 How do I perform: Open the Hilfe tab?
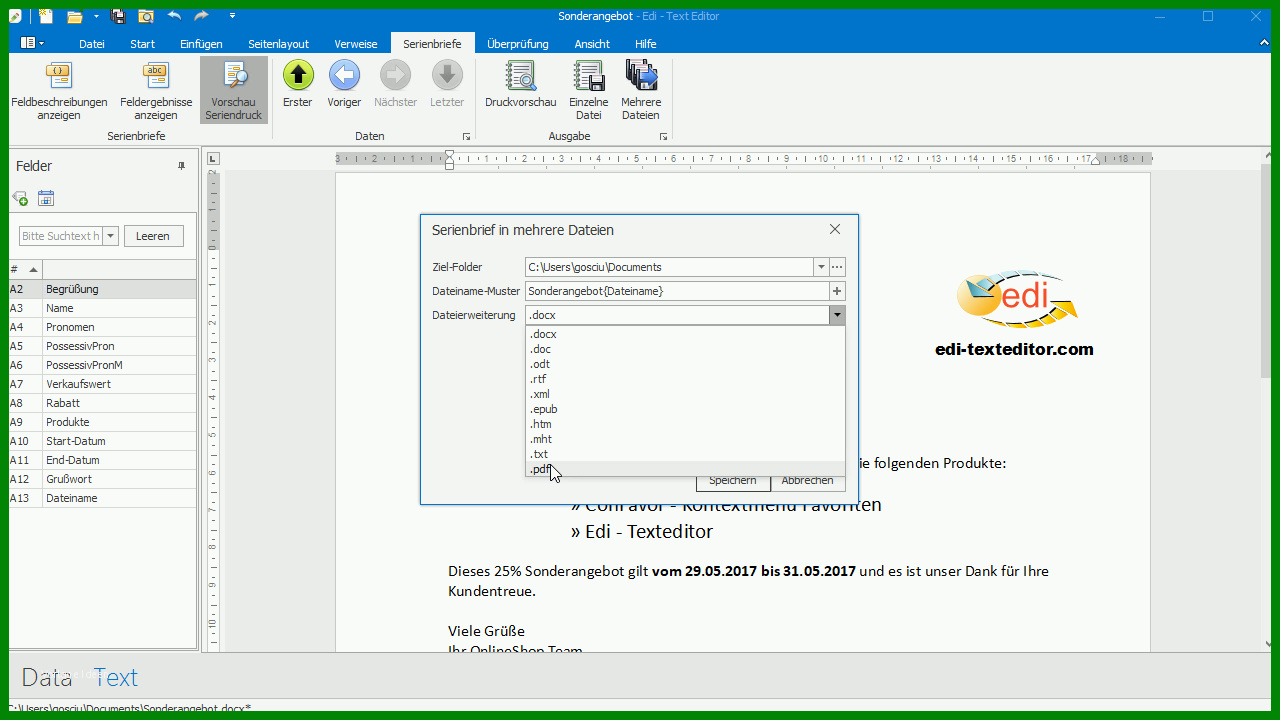(646, 44)
